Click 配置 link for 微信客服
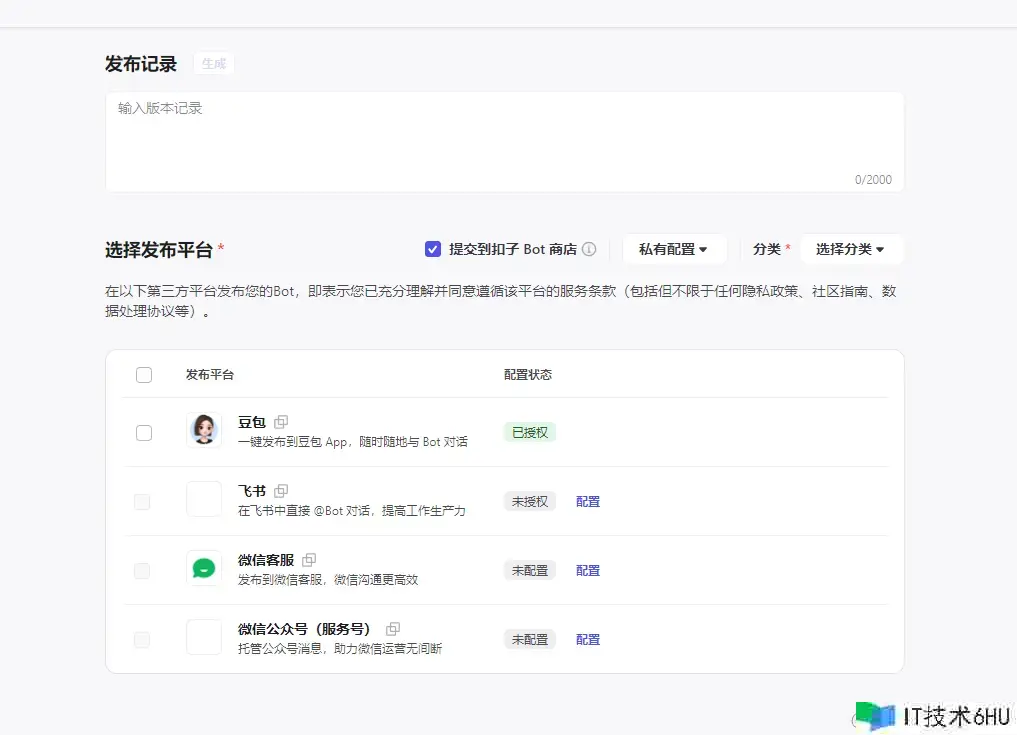 tap(588, 571)
